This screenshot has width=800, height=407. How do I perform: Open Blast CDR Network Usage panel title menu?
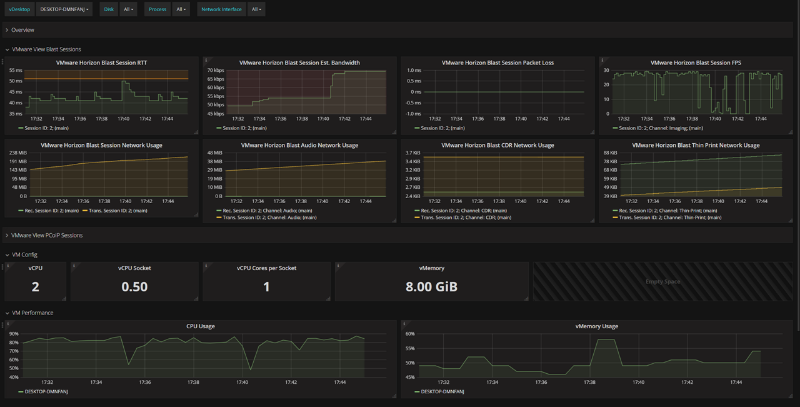[x=497, y=145]
